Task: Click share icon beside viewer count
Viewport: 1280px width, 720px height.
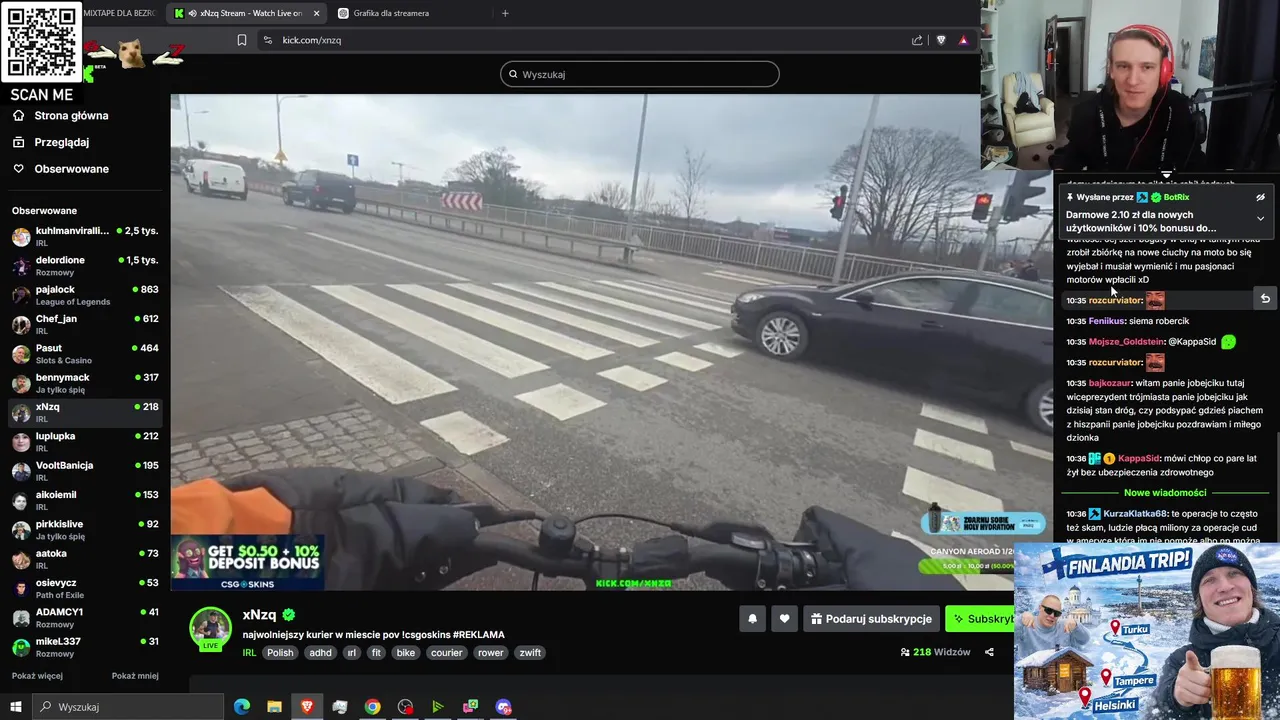Action: (989, 652)
